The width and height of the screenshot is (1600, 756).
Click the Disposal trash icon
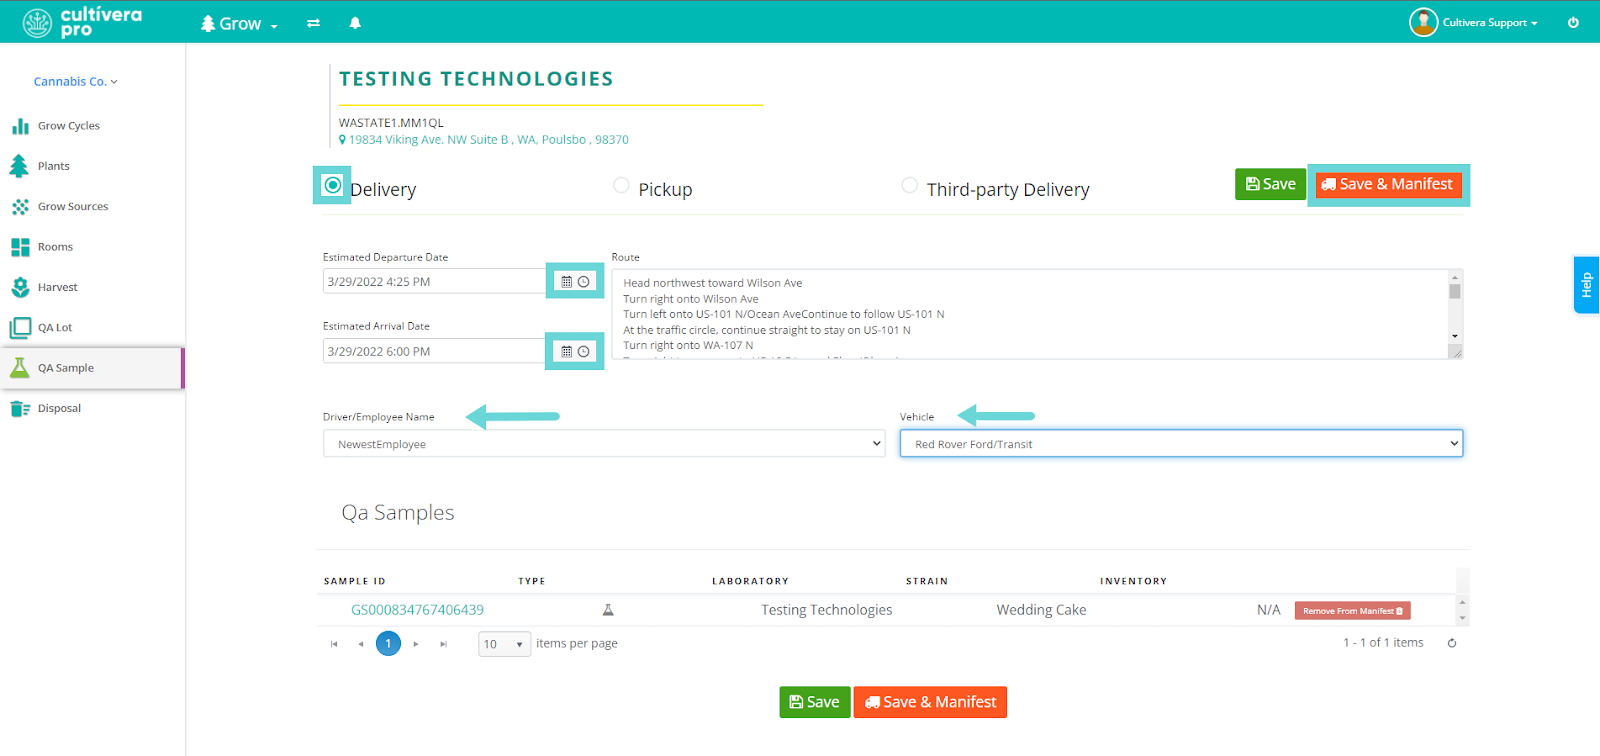pos(20,408)
